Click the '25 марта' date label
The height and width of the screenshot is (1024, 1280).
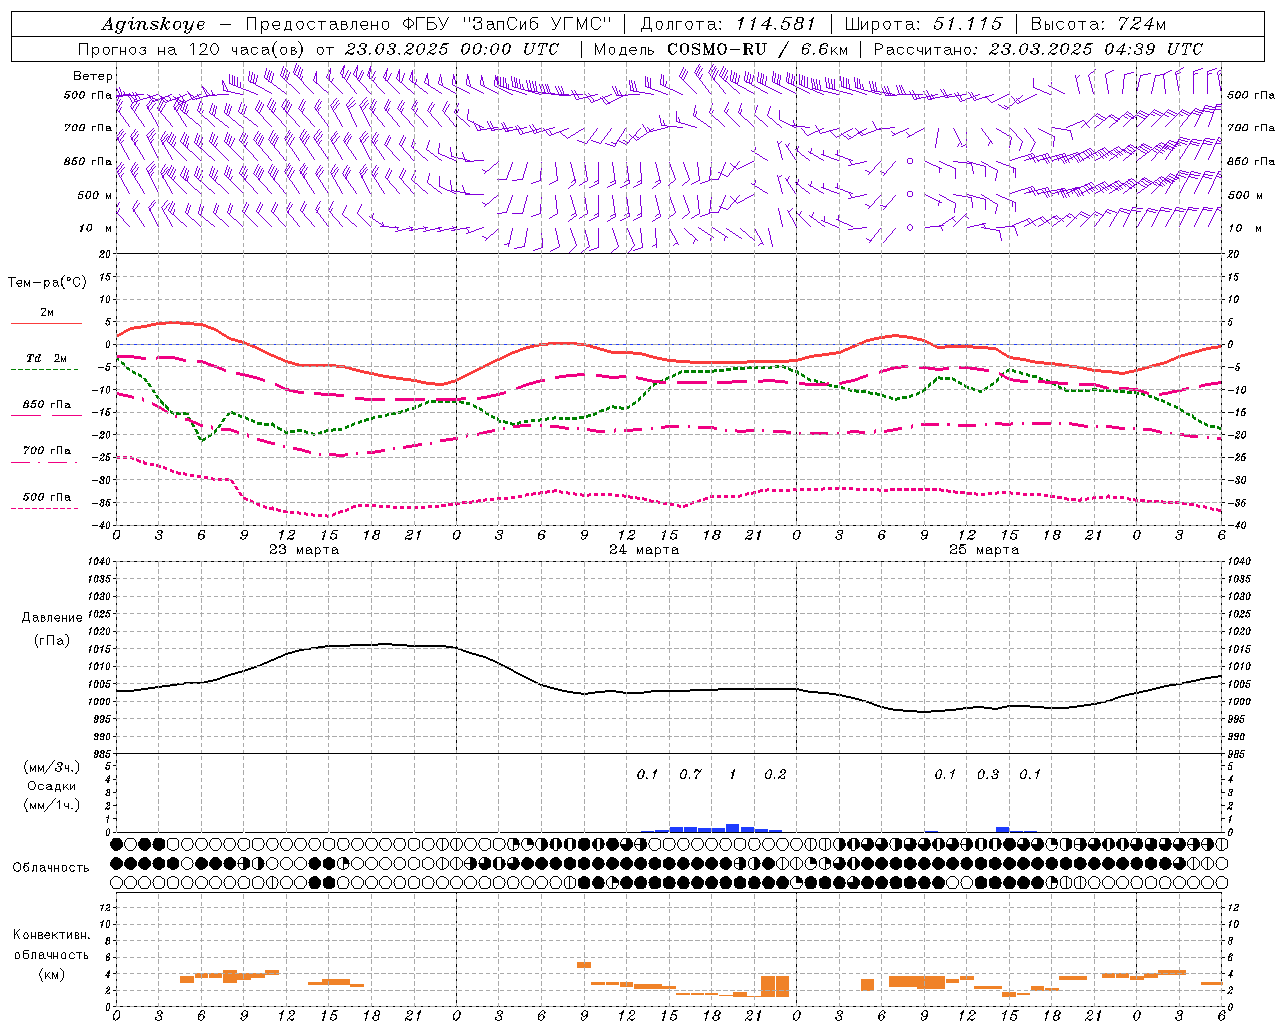point(984,550)
